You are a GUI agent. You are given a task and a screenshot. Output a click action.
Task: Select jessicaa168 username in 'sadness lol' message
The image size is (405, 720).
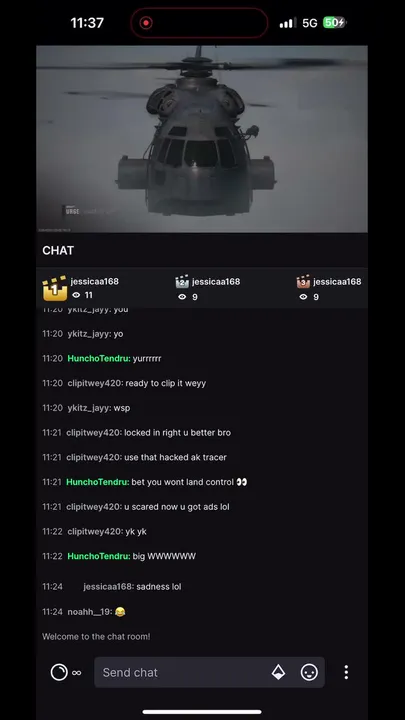(108, 587)
